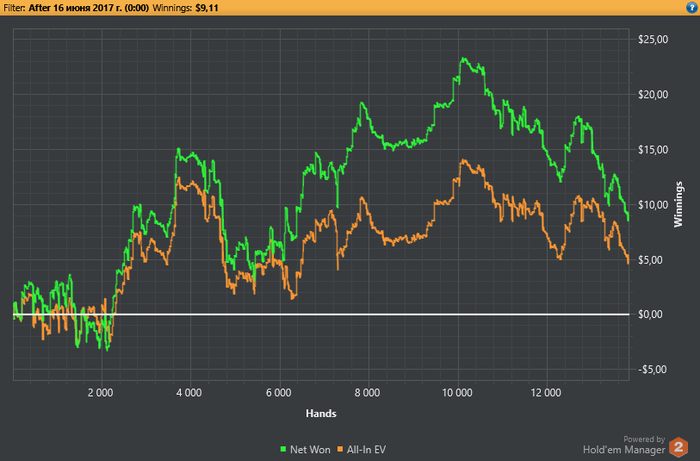Click the 6 000 hands axis label
The image size is (700, 461).
(279, 393)
